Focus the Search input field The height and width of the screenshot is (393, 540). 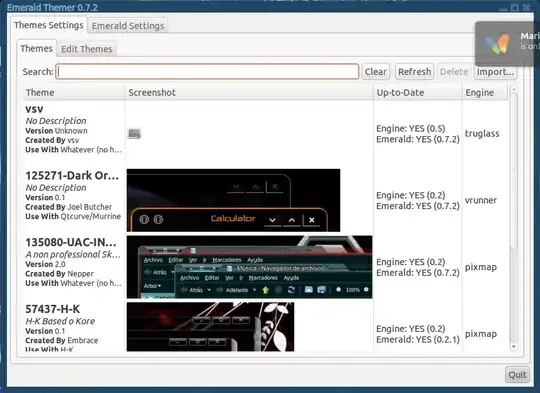[207, 72]
